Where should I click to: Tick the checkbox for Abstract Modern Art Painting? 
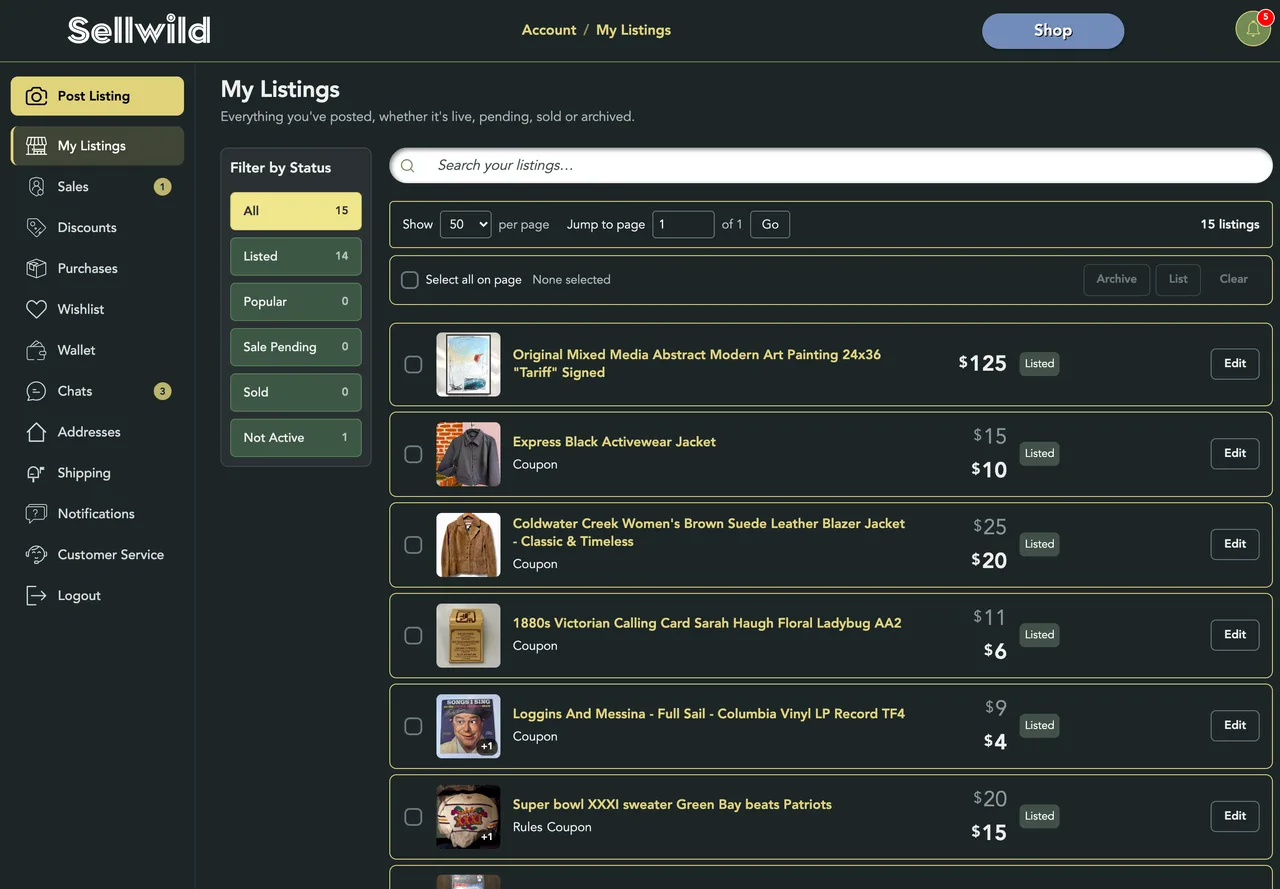point(413,364)
